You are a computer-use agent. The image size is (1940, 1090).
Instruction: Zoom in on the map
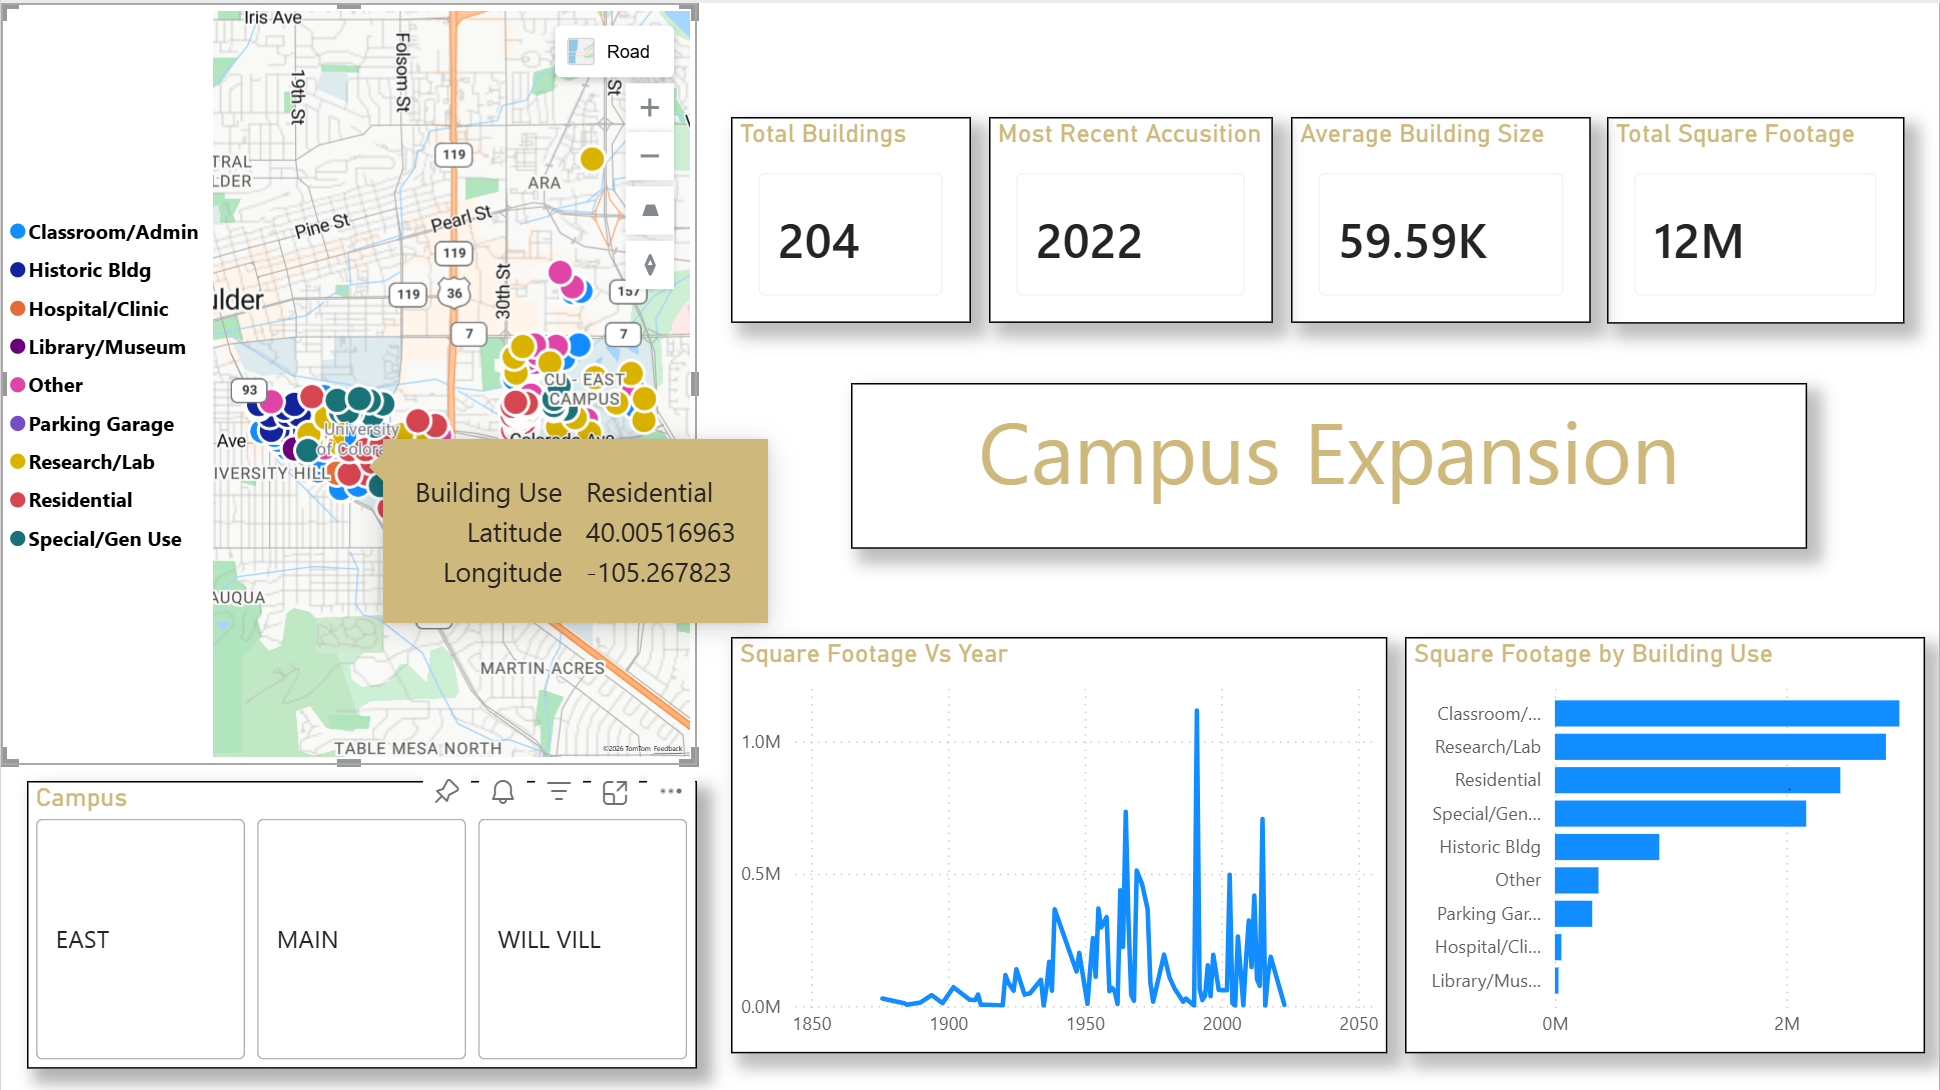649,108
